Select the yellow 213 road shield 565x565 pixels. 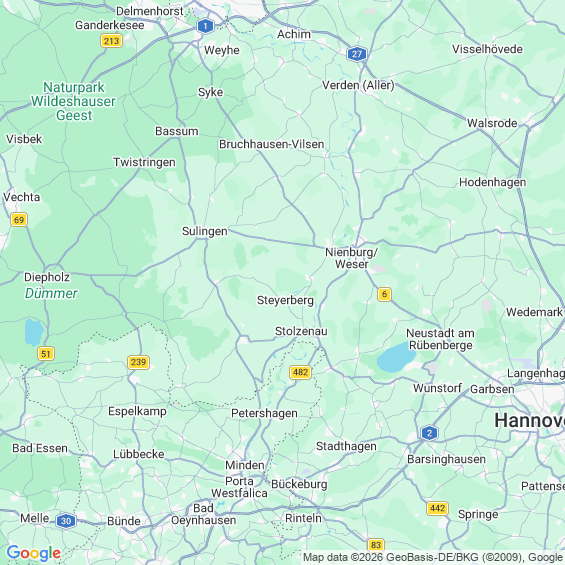111,41
